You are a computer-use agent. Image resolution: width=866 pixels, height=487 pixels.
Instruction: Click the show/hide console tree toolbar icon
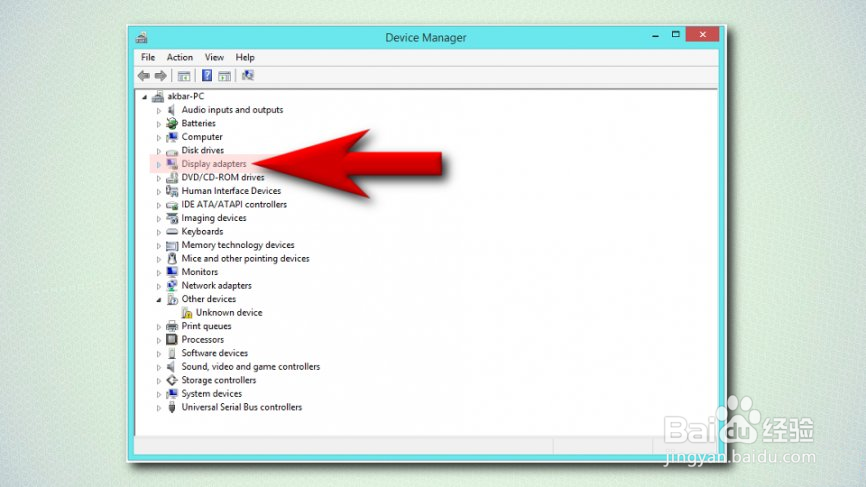coord(184,76)
